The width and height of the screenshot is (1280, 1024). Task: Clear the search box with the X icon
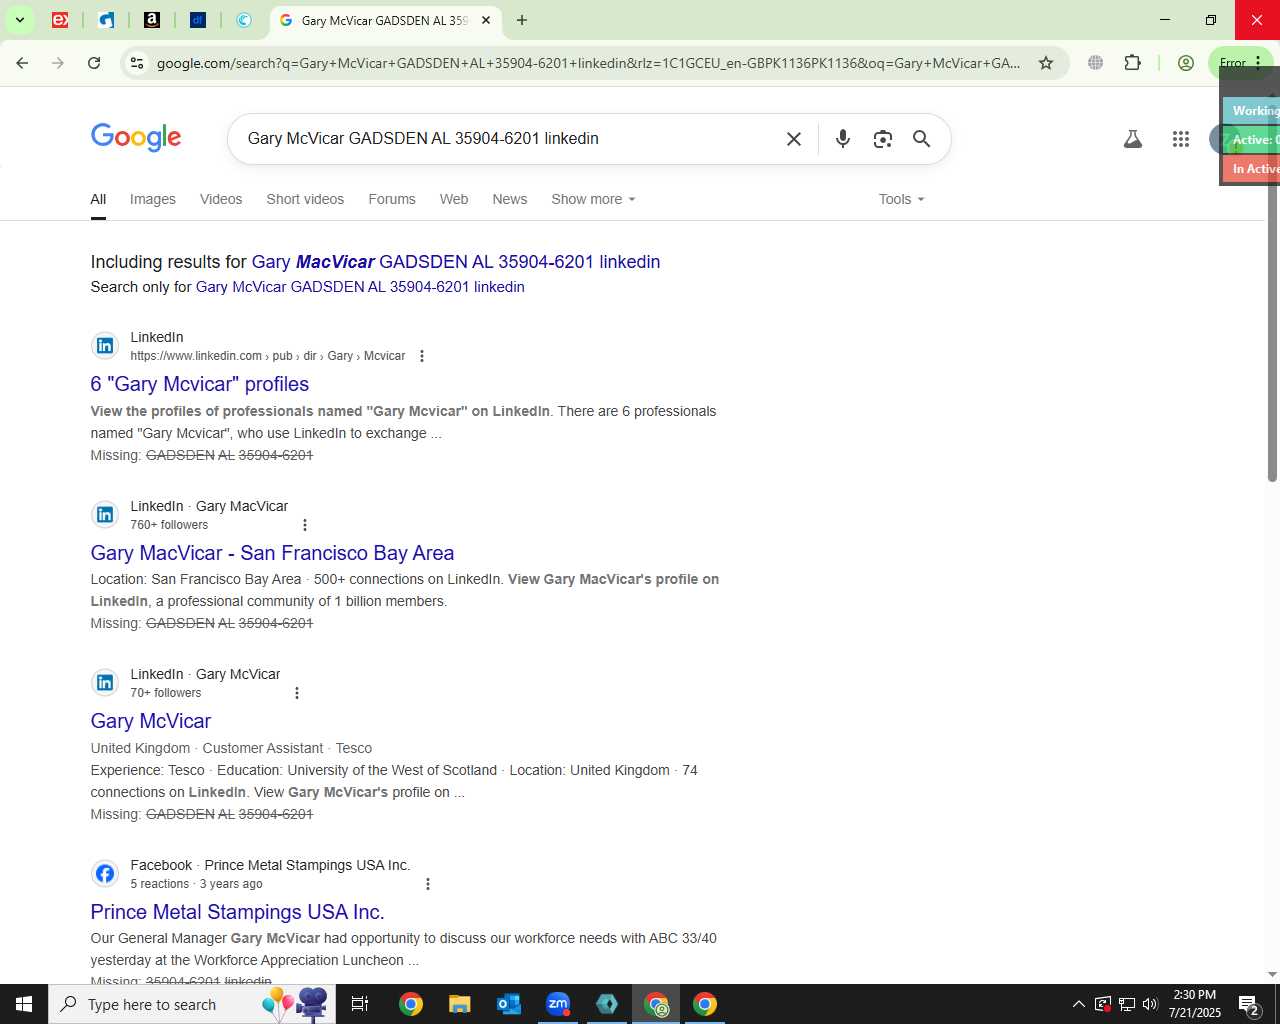tap(794, 139)
